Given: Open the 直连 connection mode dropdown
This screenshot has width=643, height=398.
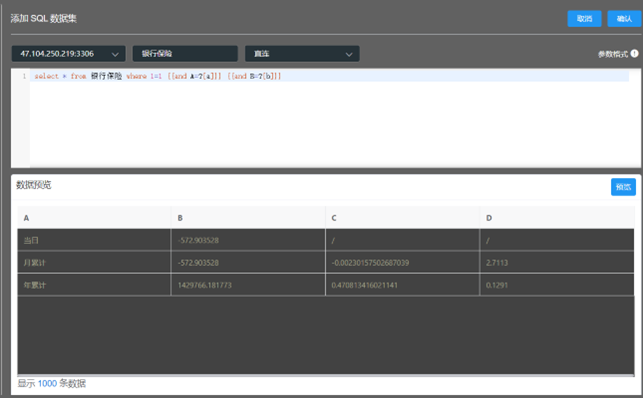Looking at the screenshot, I should [x=302, y=54].
